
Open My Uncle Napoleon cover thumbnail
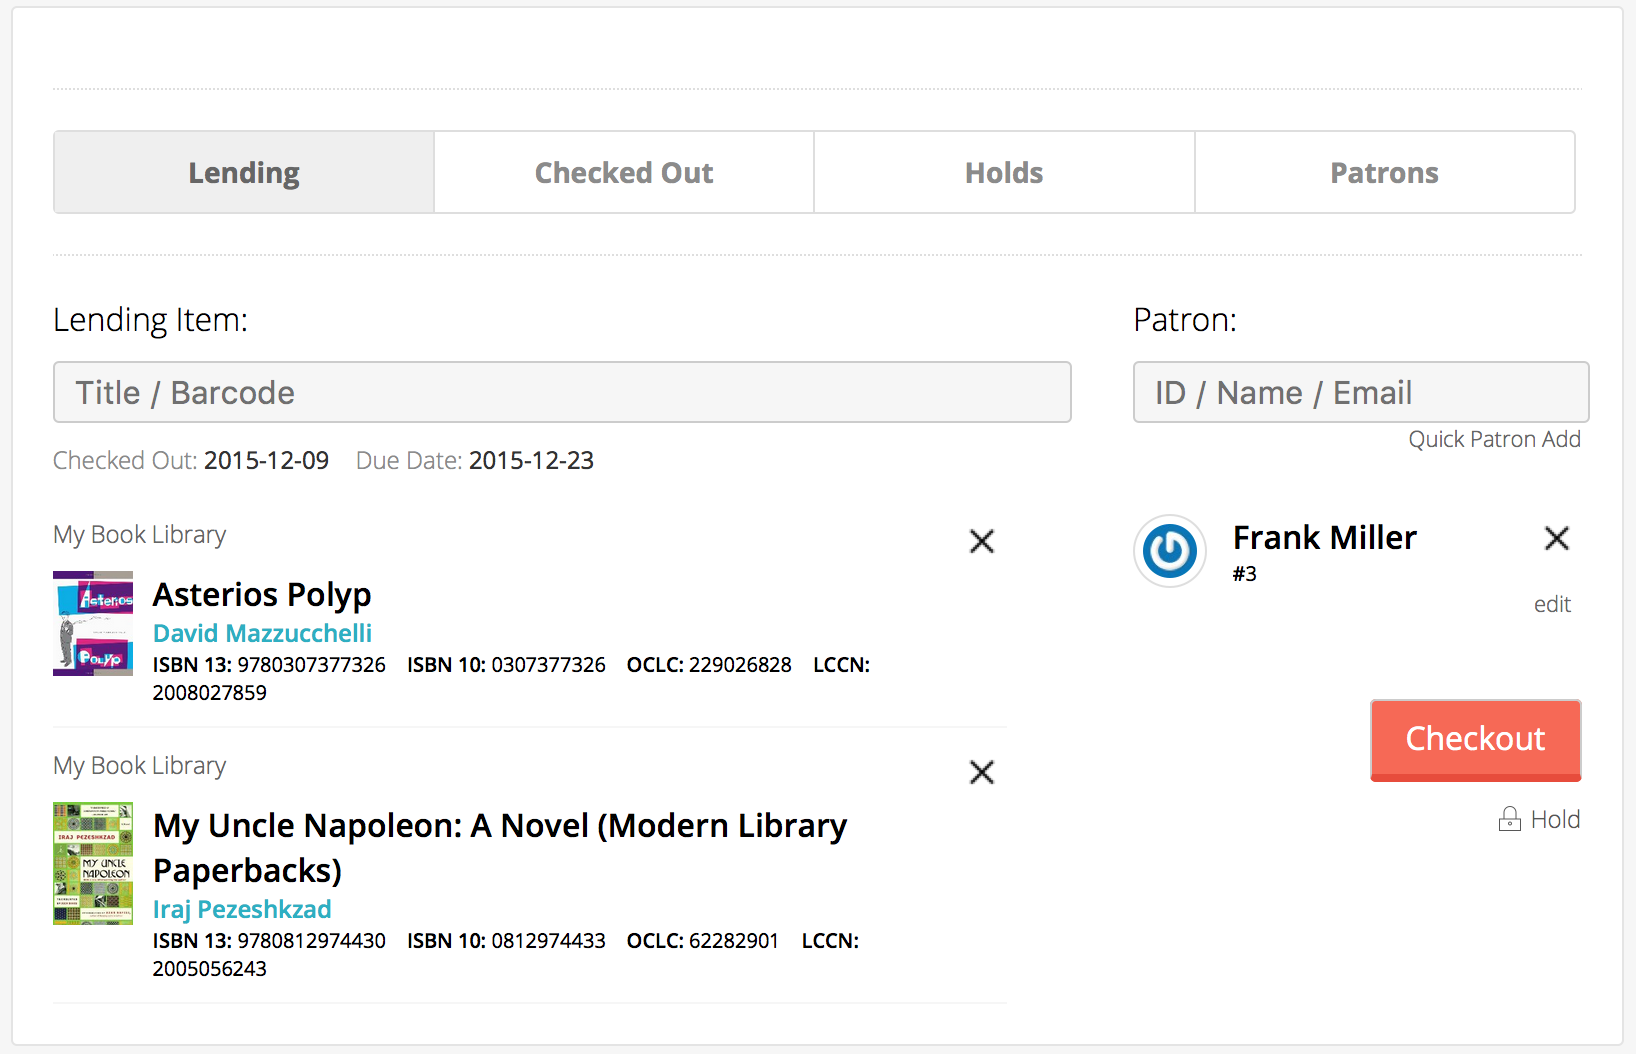click(x=93, y=863)
